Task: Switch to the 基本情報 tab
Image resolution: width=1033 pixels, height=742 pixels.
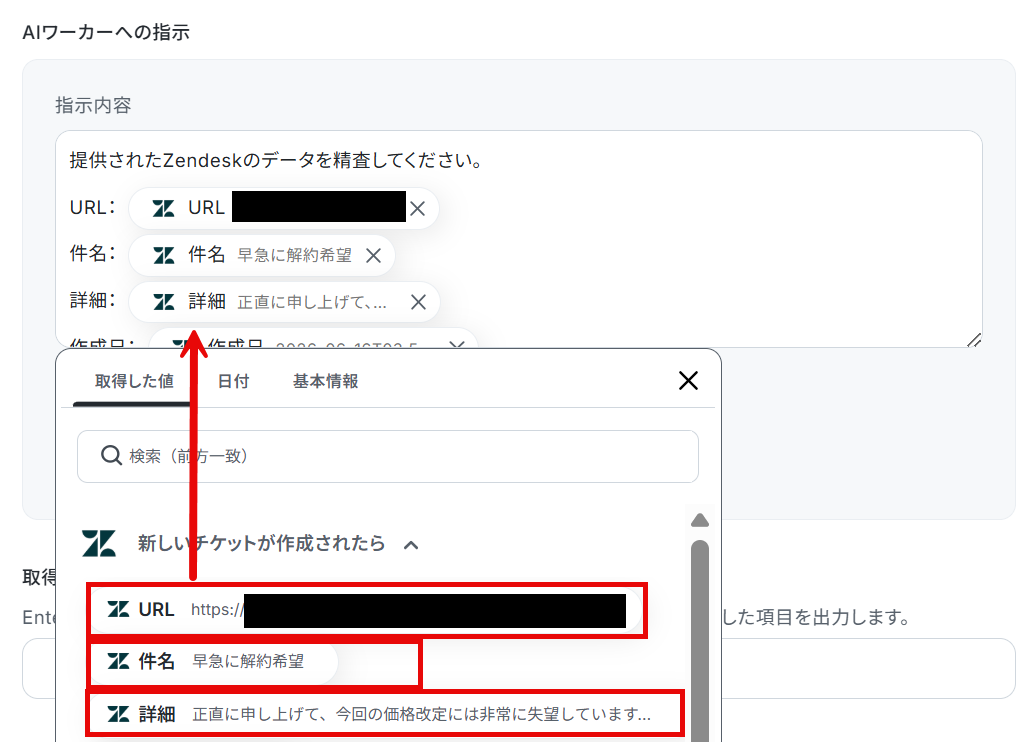Action: 325,382
